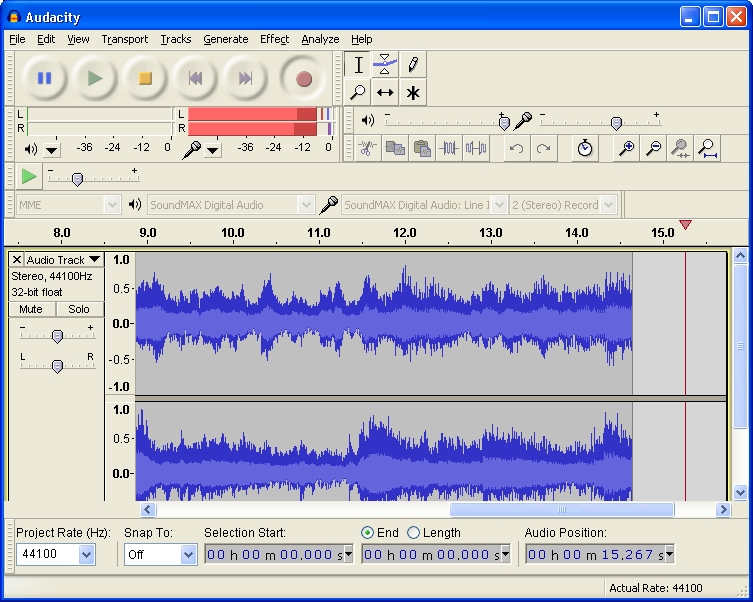Click the Zoom In magnifier icon
Screen dimensions: 753x602
pos(626,149)
